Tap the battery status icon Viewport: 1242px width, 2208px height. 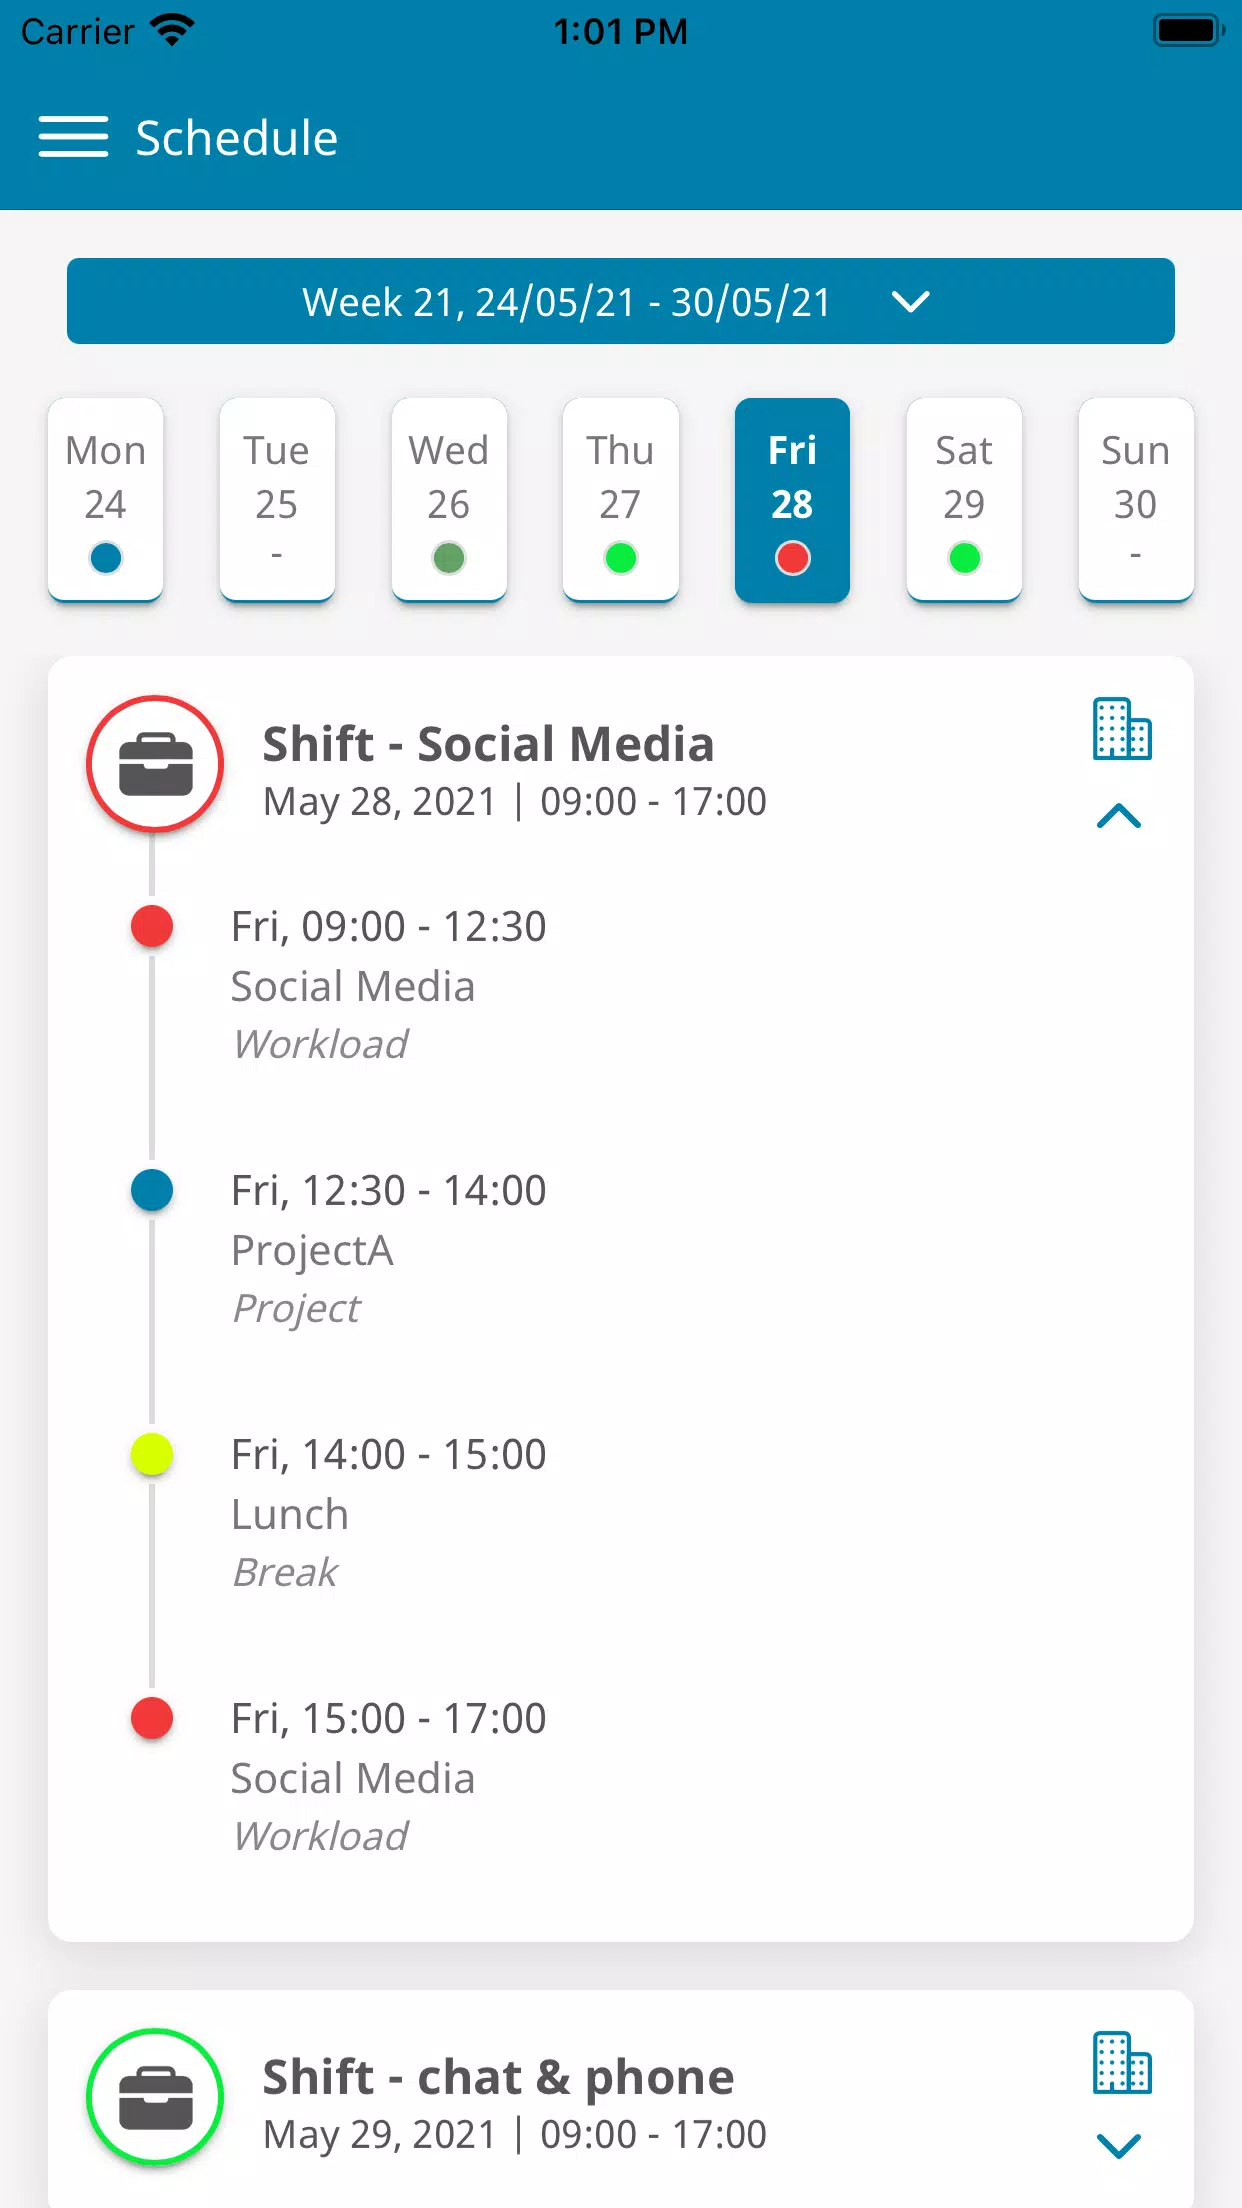pos(1188,31)
